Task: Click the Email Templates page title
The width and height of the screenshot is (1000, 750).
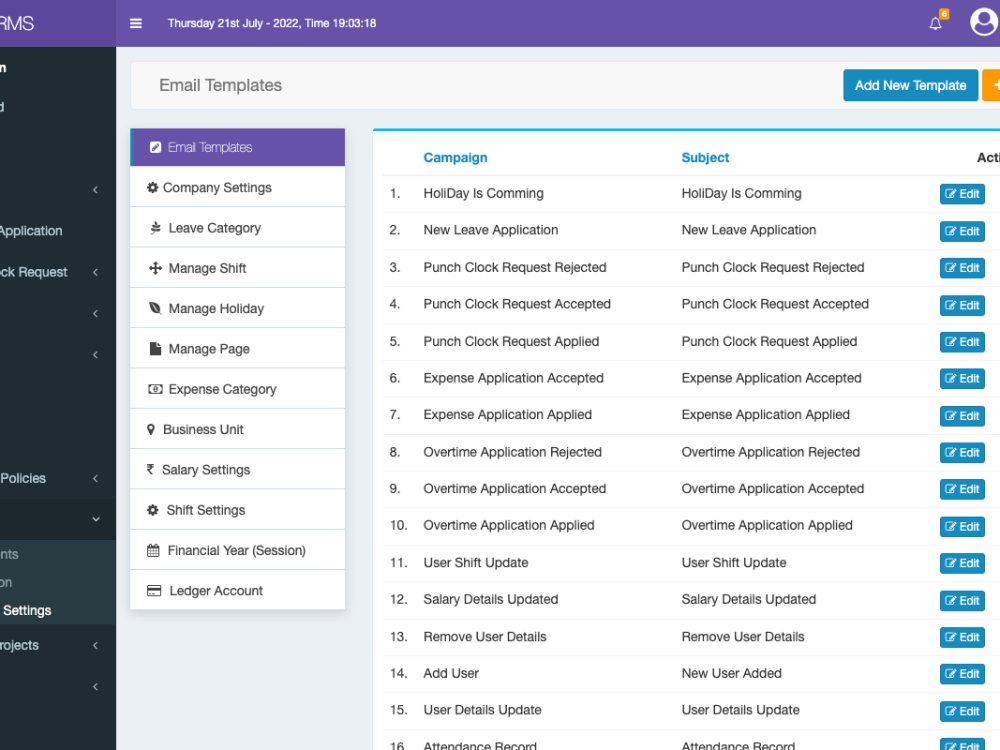Action: 220,85
